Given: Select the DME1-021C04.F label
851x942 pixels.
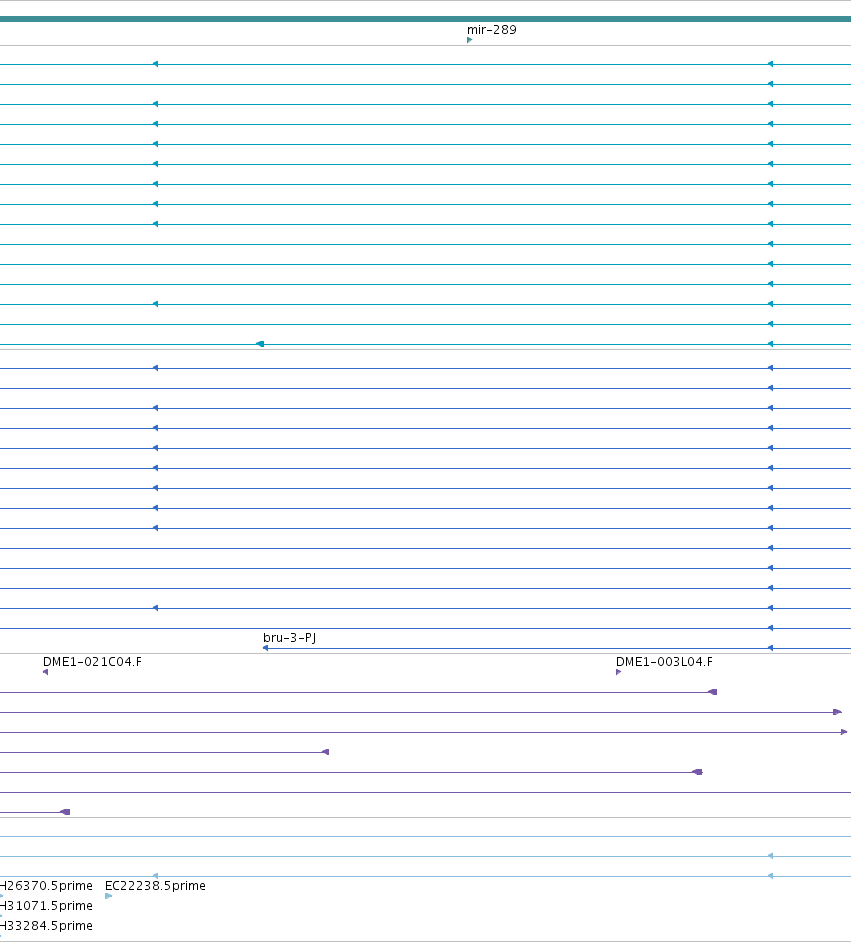Looking at the screenshot, I should 92,661.
